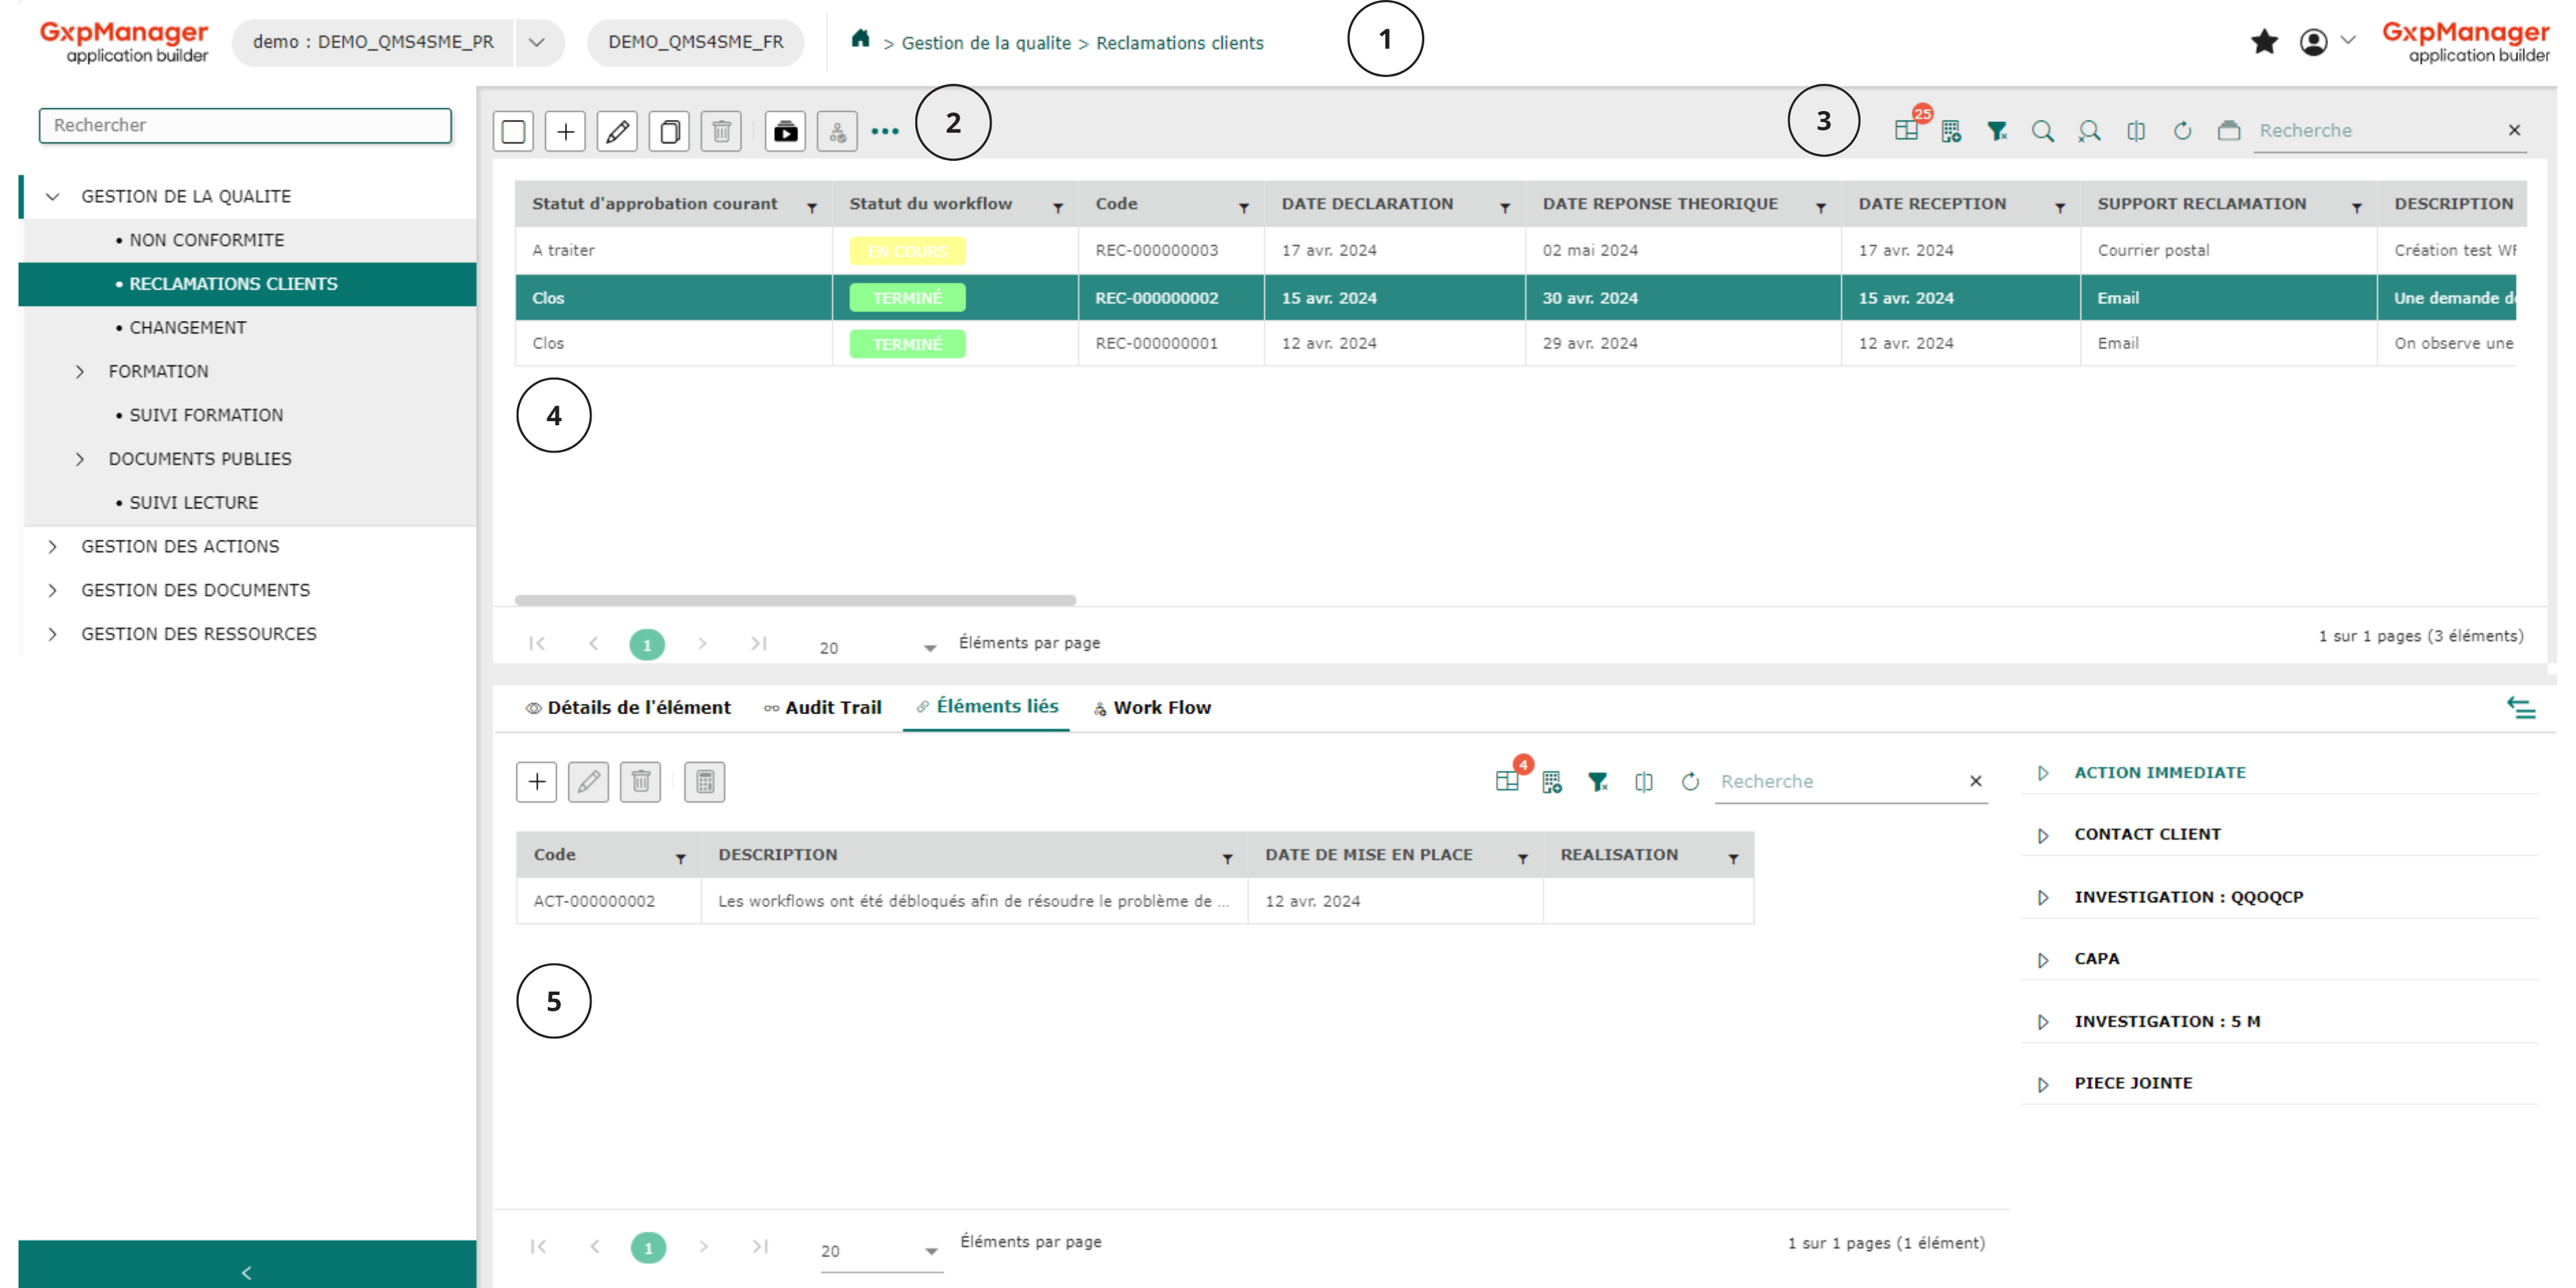2576x1288 pixels.
Task: Click the Rechercher sidebar search field
Action: [x=245, y=125]
